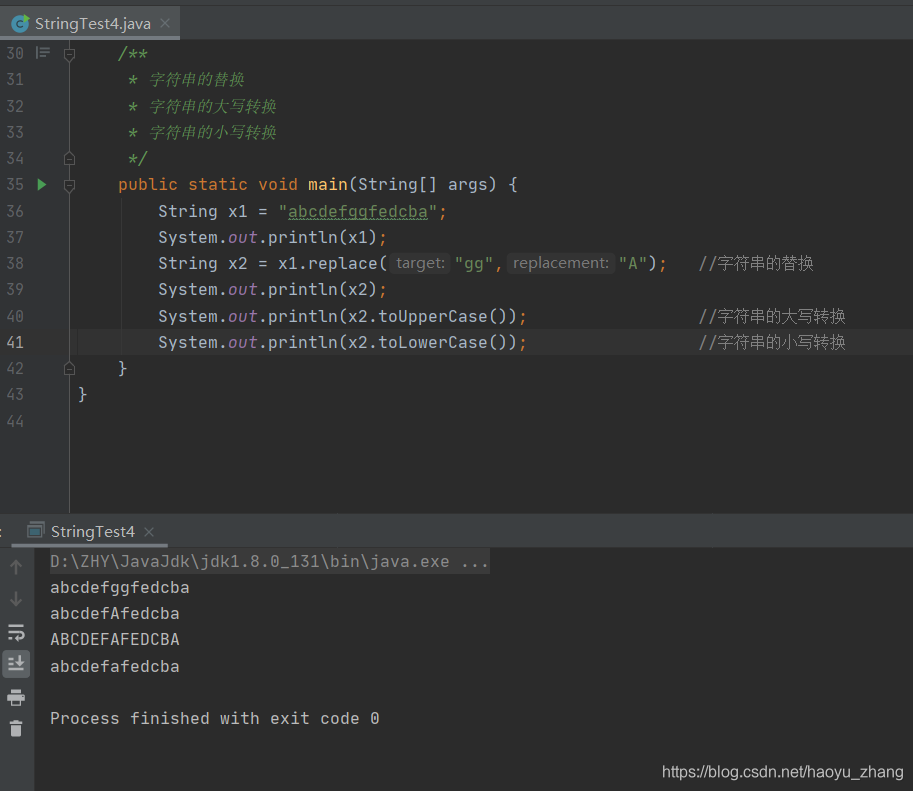Click println(x2) statement on line 39
The width and height of the screenshot is (913, 791).
tap(273, 289)
